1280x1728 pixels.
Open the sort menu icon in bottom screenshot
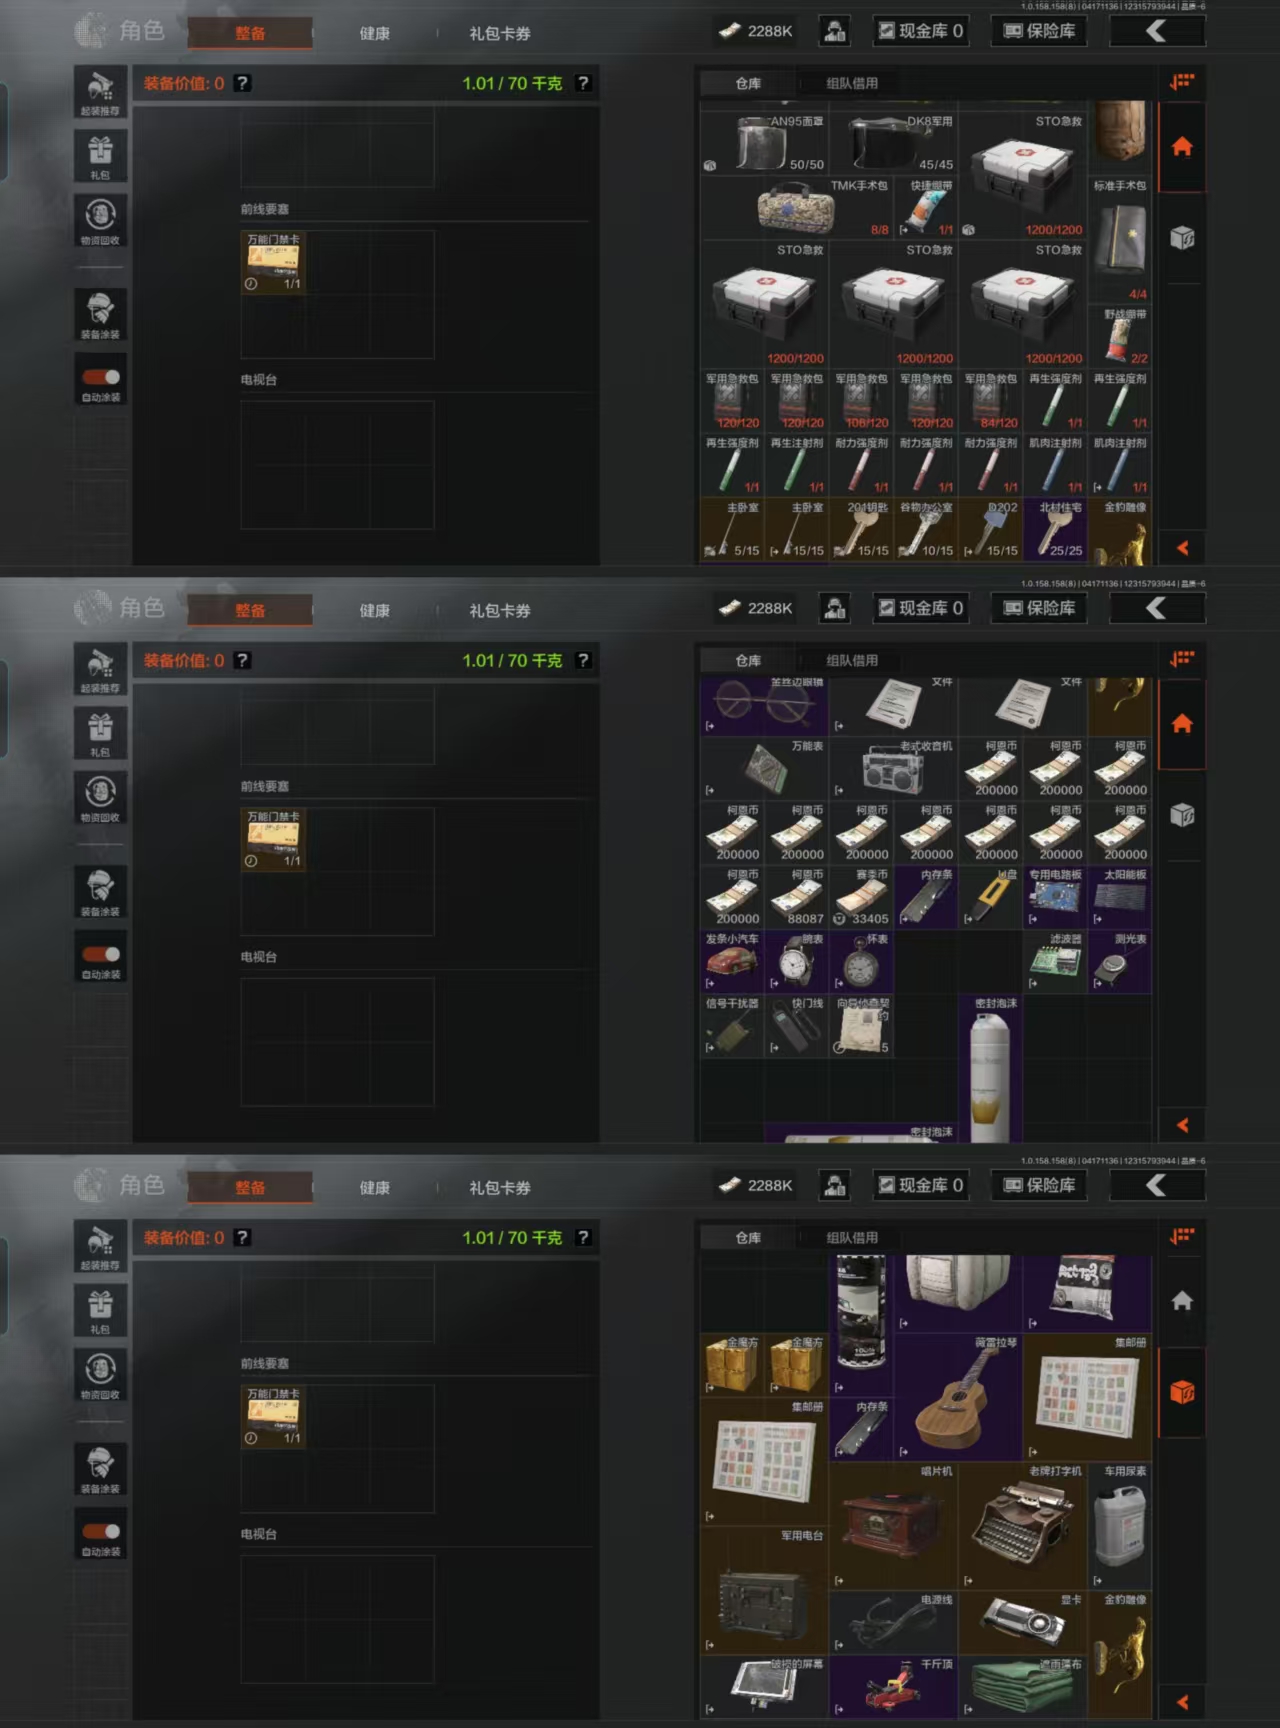click(1183, 1236)
